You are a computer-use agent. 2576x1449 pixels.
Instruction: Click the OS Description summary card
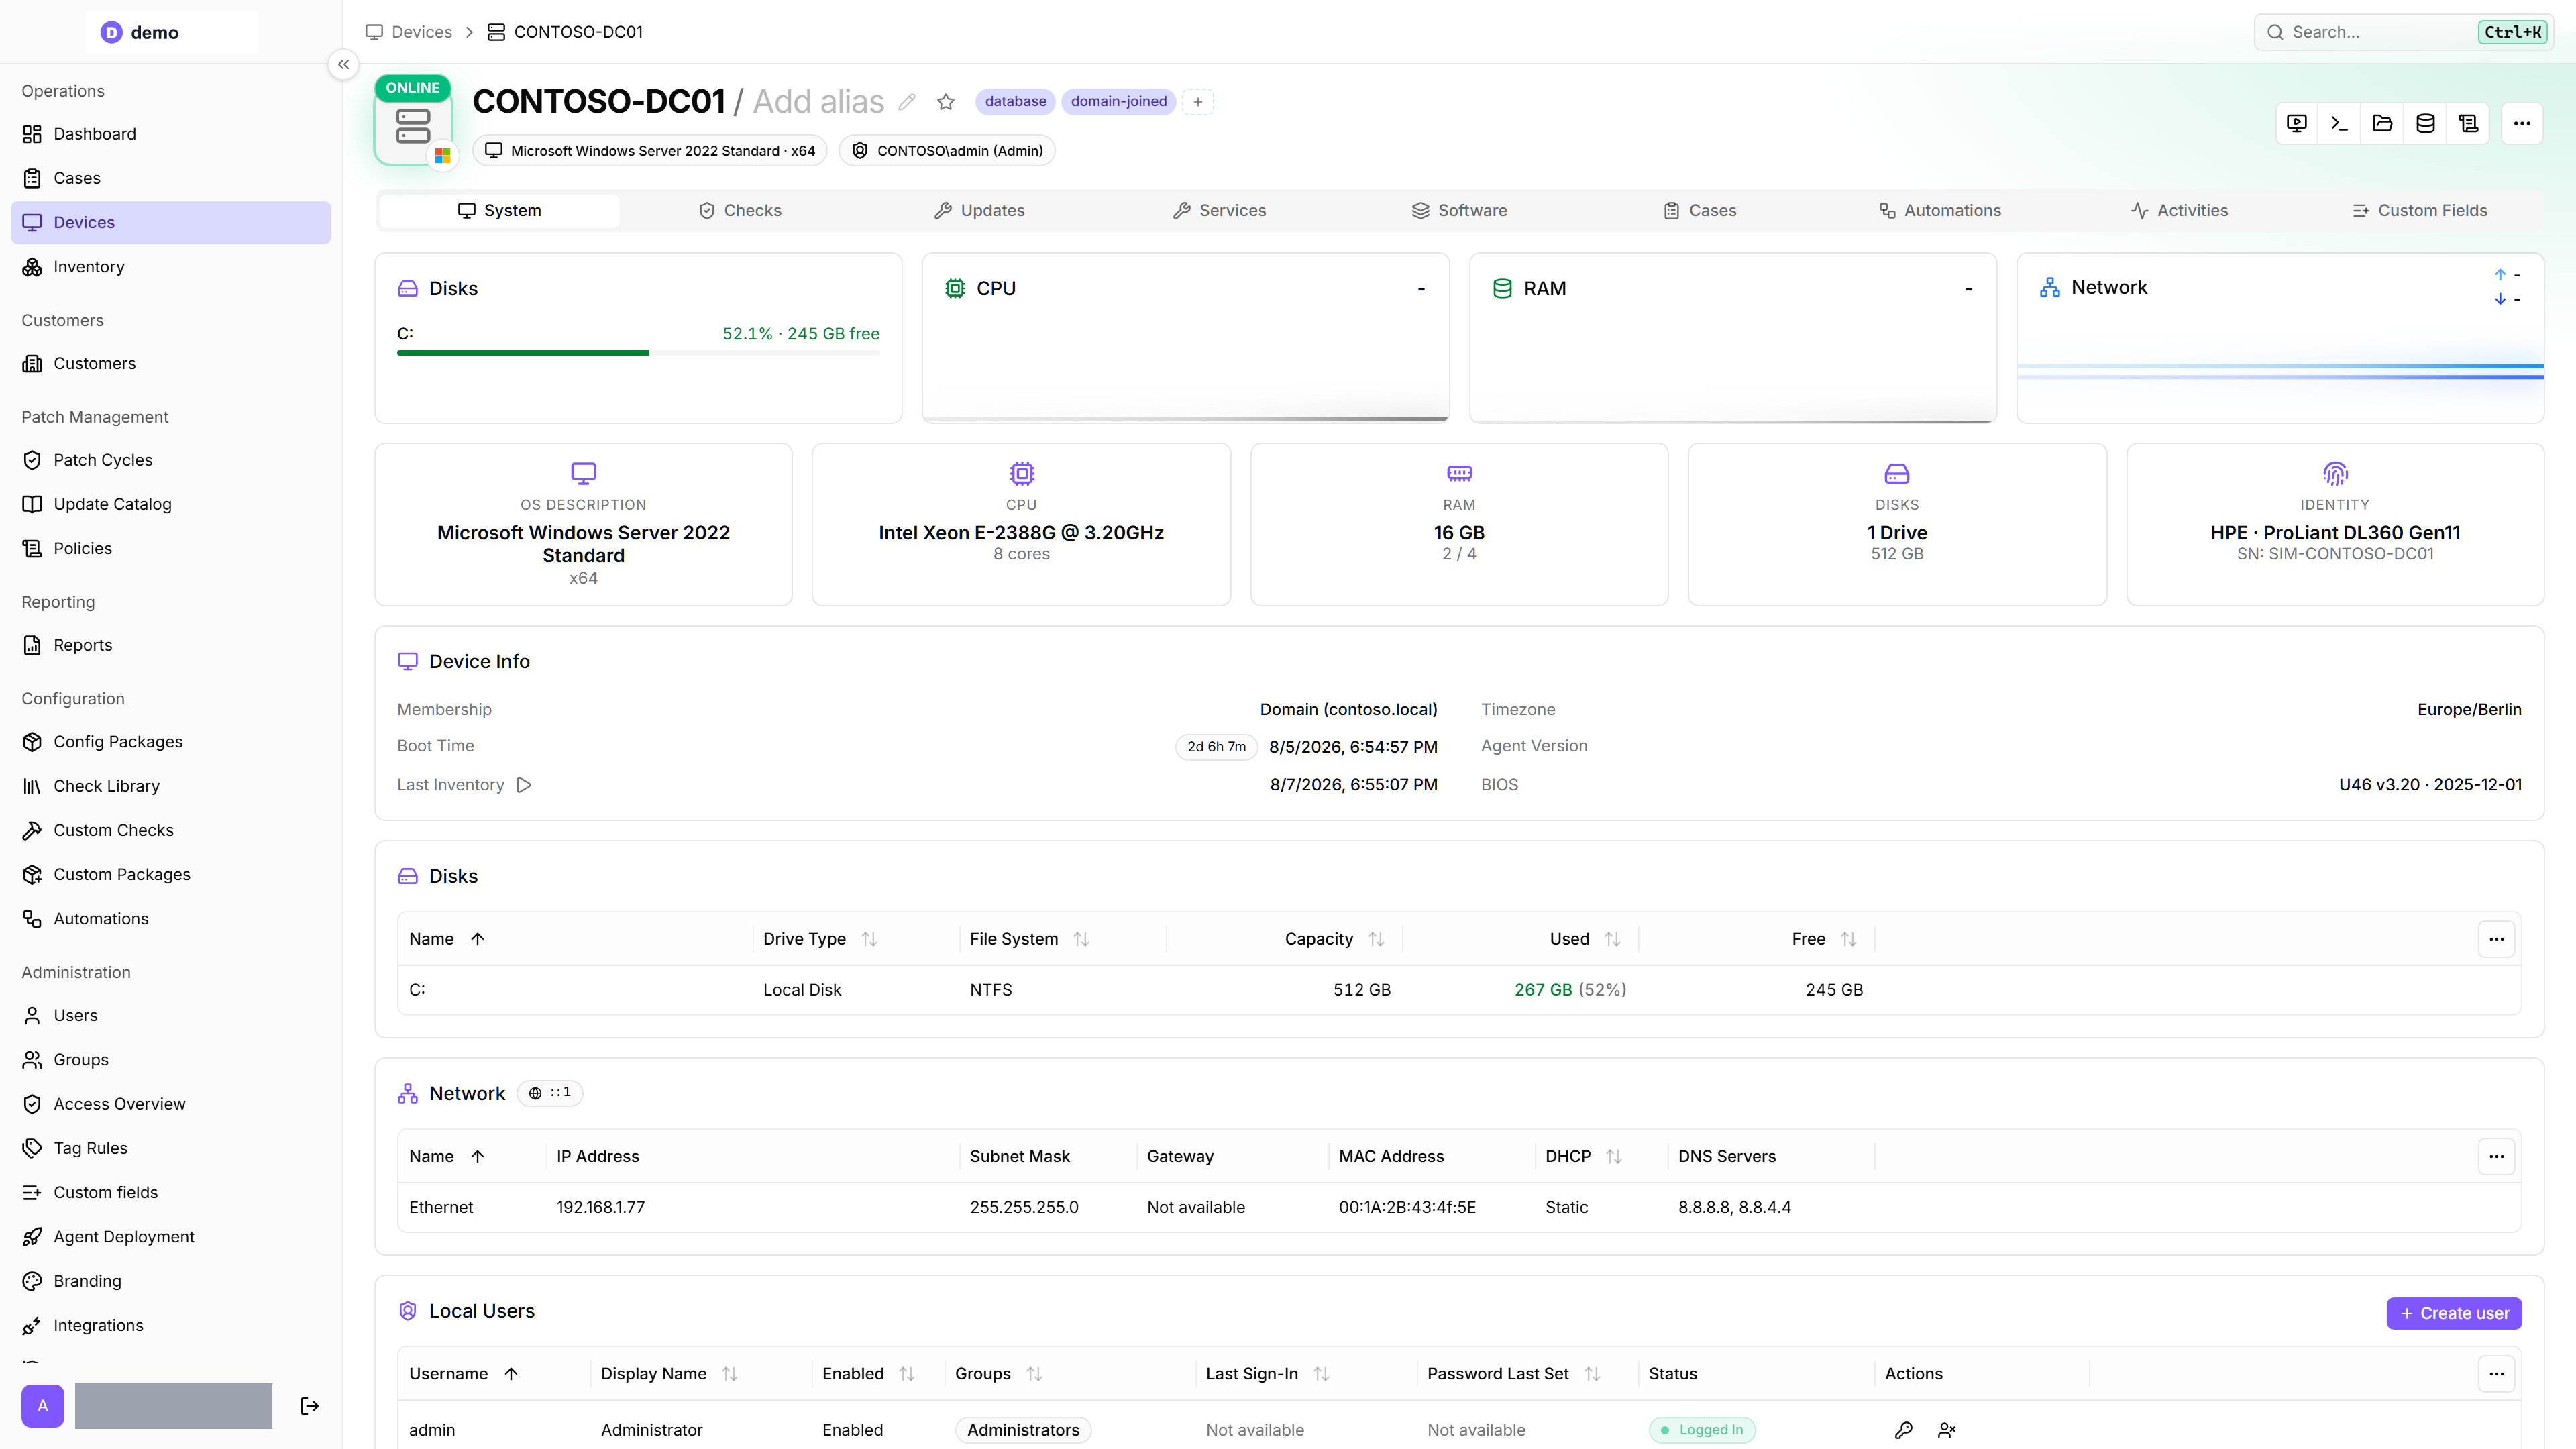[x=583, y=525]
